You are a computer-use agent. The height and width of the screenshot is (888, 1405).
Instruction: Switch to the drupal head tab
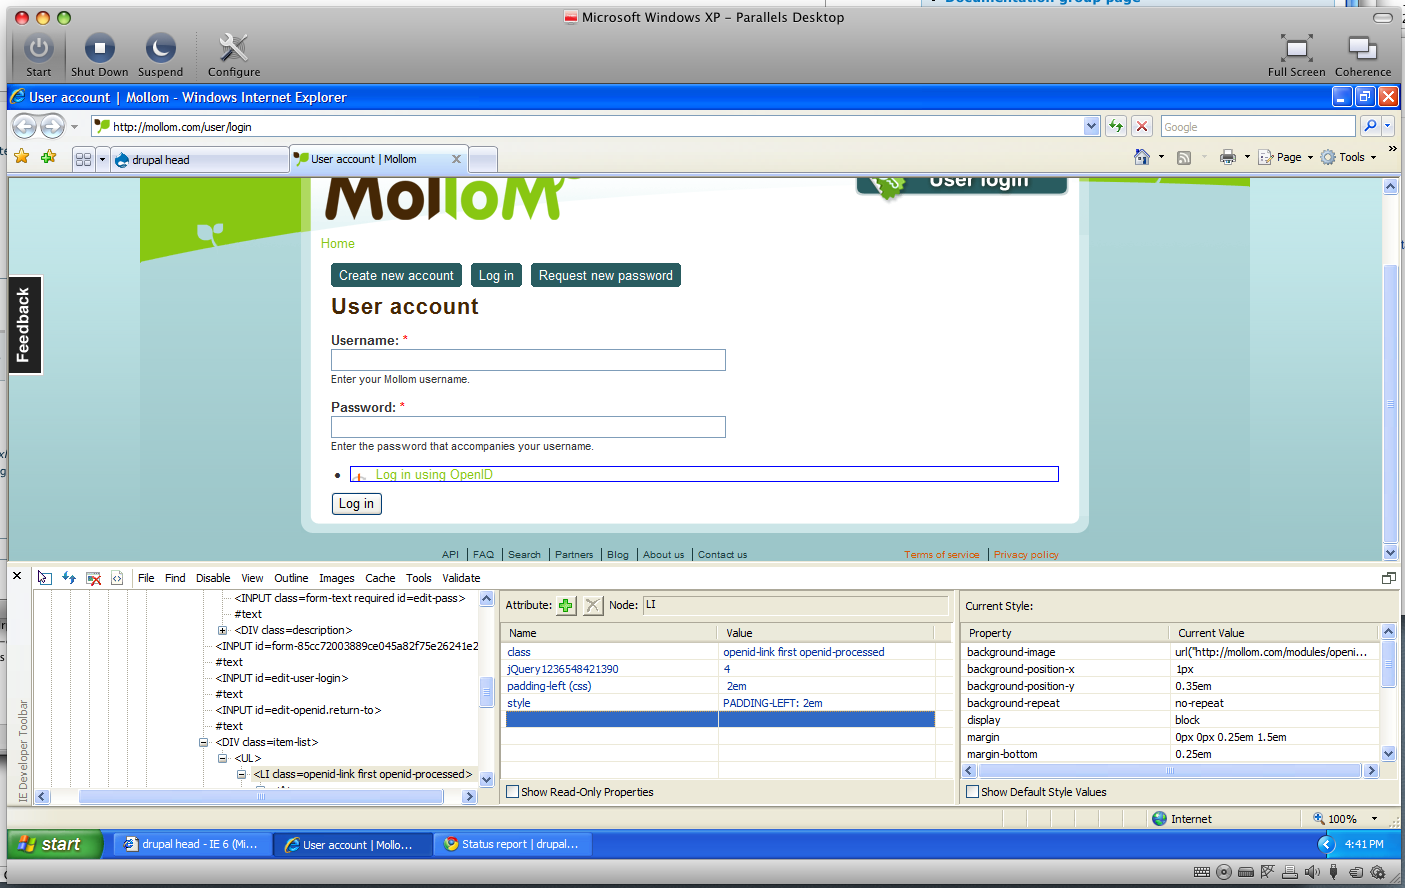(x=199, y=160)
